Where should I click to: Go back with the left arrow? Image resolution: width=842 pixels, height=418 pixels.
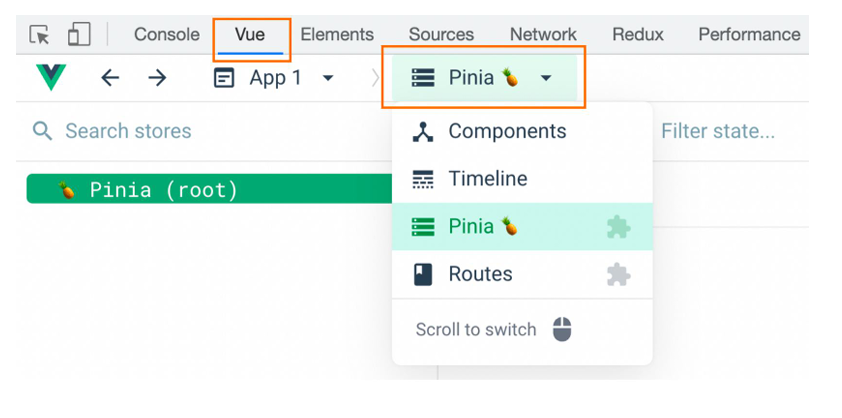(110, 78)
